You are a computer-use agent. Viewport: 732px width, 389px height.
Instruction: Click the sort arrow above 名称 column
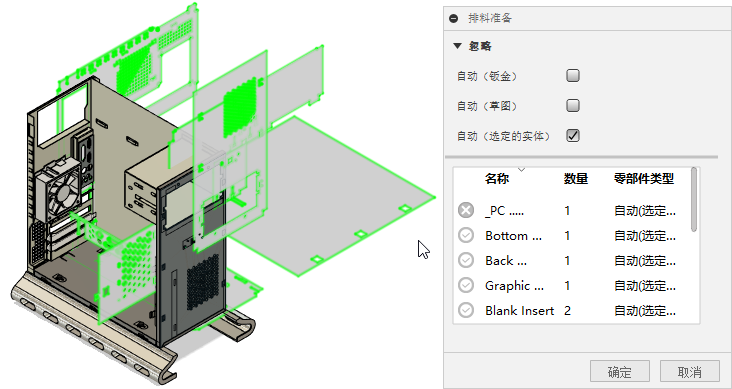[522, 170]
